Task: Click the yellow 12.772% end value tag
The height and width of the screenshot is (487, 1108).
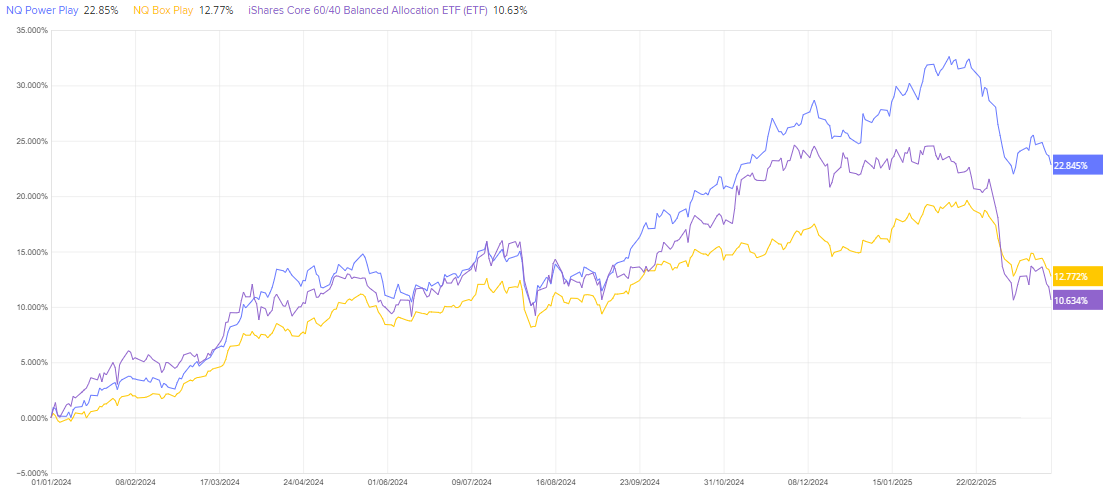Action: point(1077,276)
